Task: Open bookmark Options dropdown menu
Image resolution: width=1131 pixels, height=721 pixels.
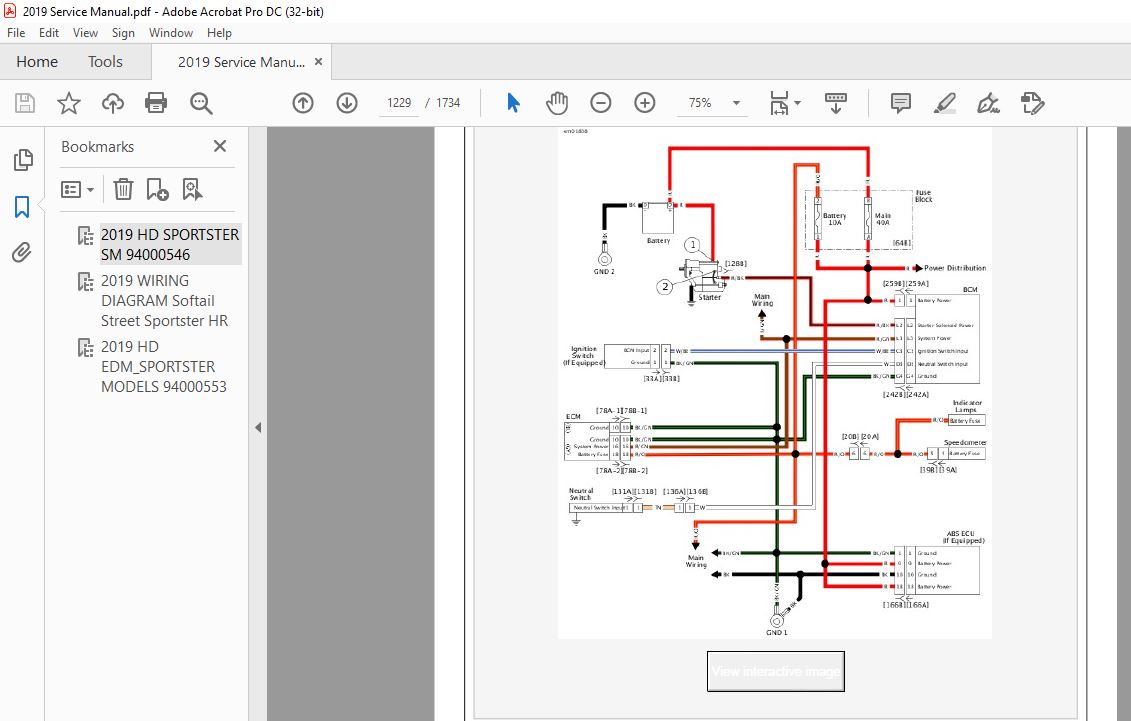Action: [77, 190]
